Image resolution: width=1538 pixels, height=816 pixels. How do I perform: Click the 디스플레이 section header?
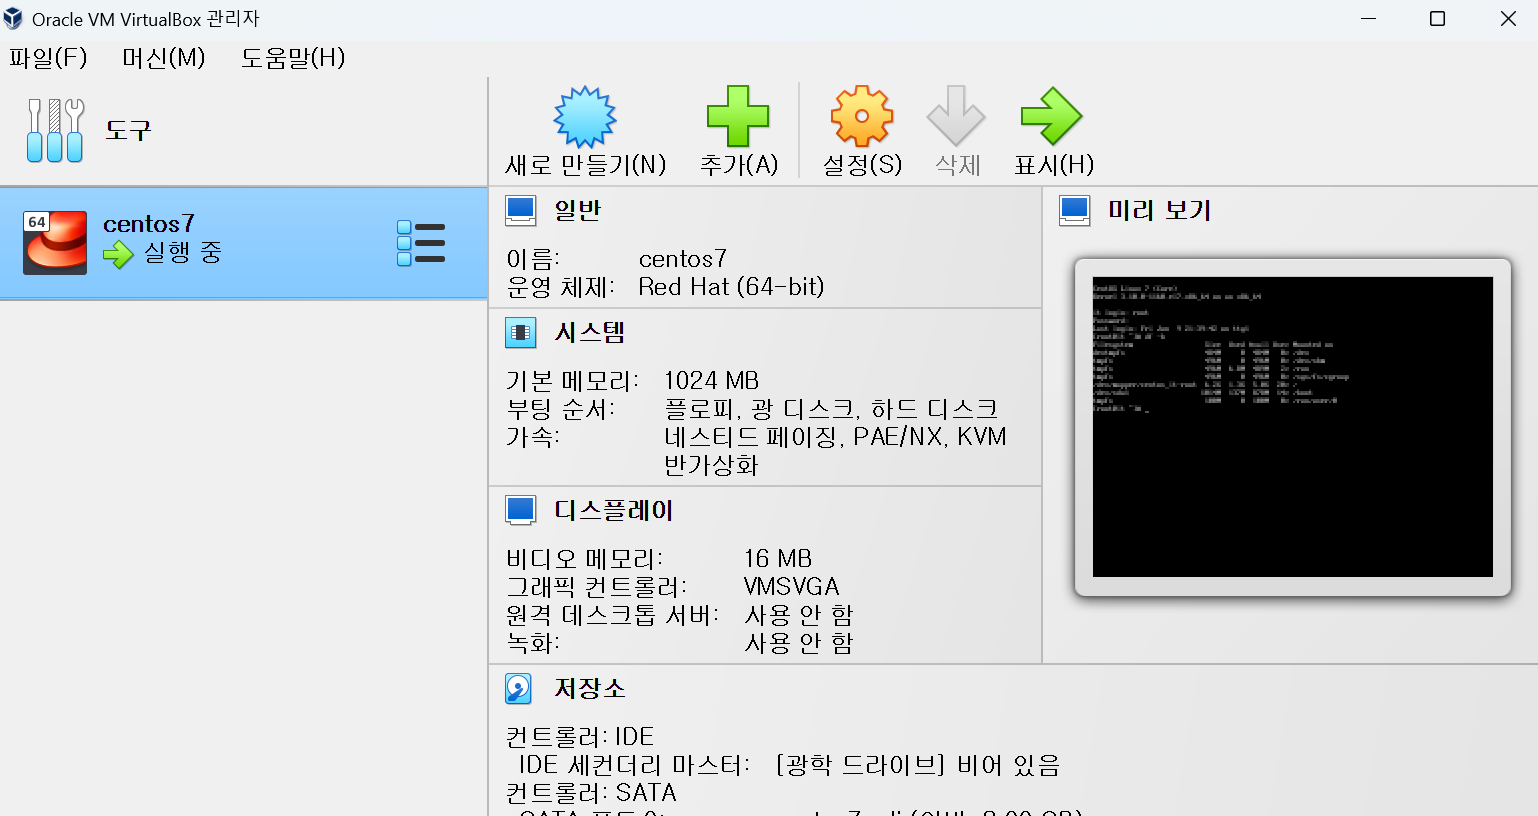613,510
